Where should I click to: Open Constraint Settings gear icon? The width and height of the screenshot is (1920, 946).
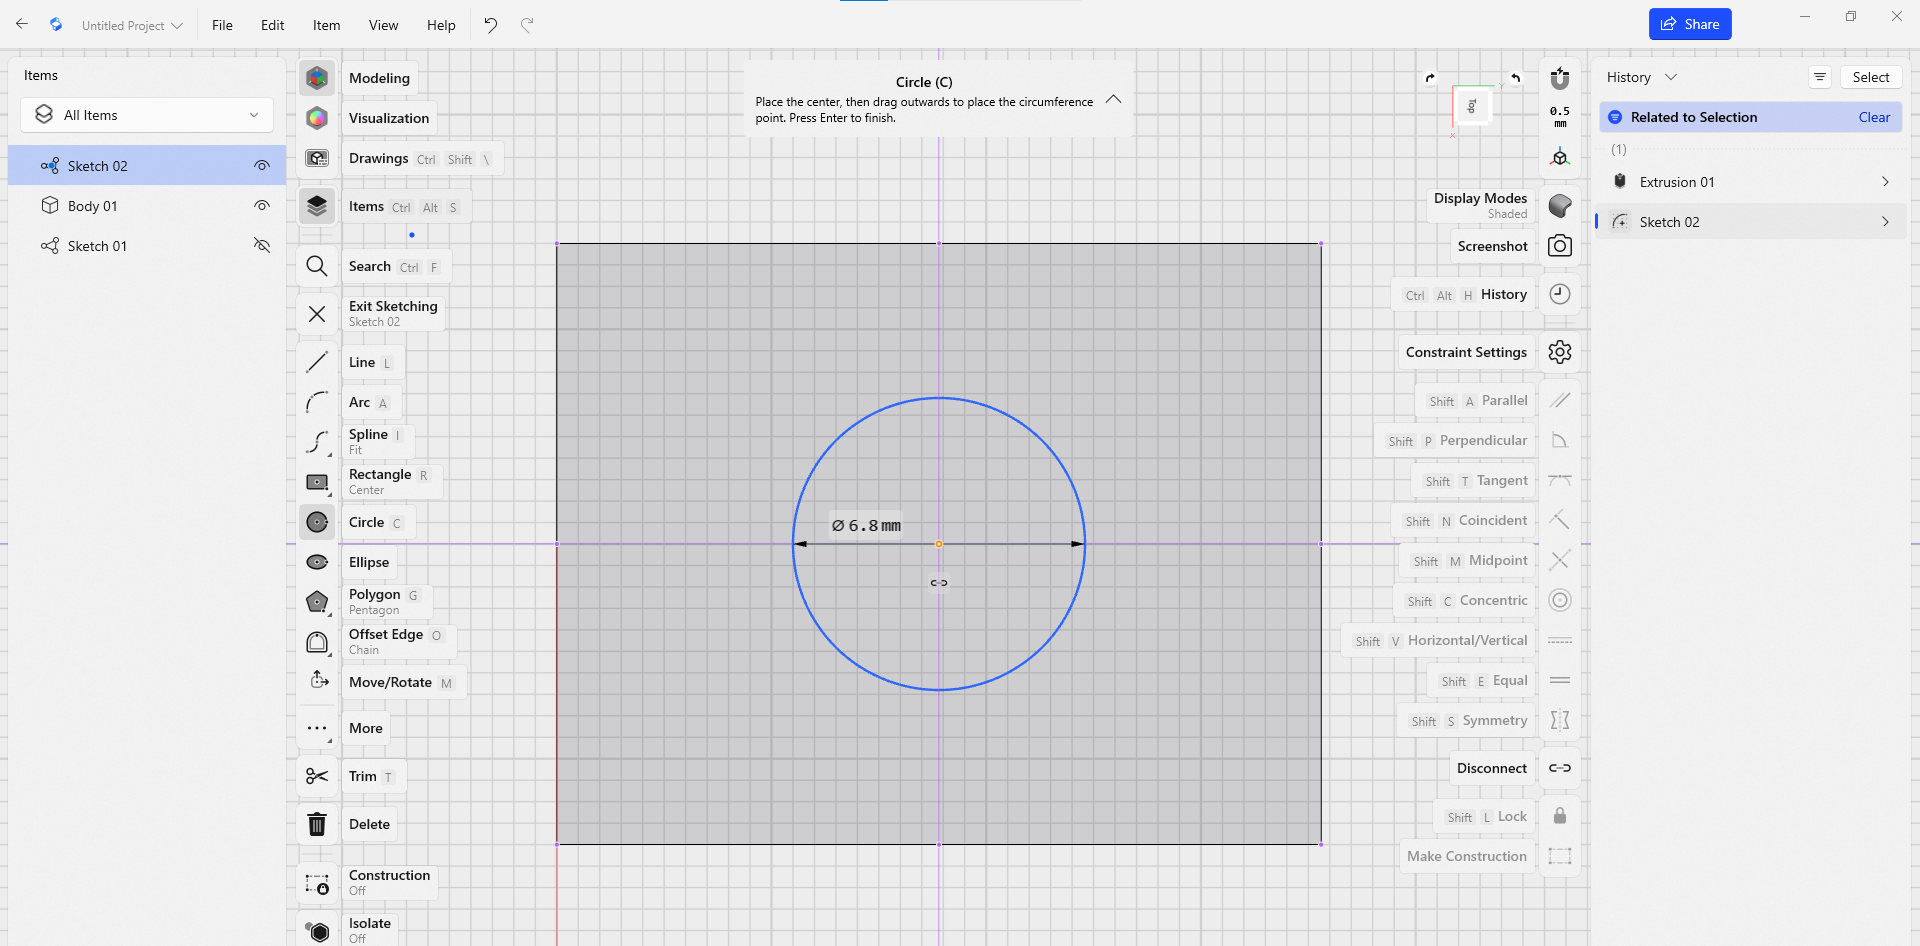coord(1560,352)
